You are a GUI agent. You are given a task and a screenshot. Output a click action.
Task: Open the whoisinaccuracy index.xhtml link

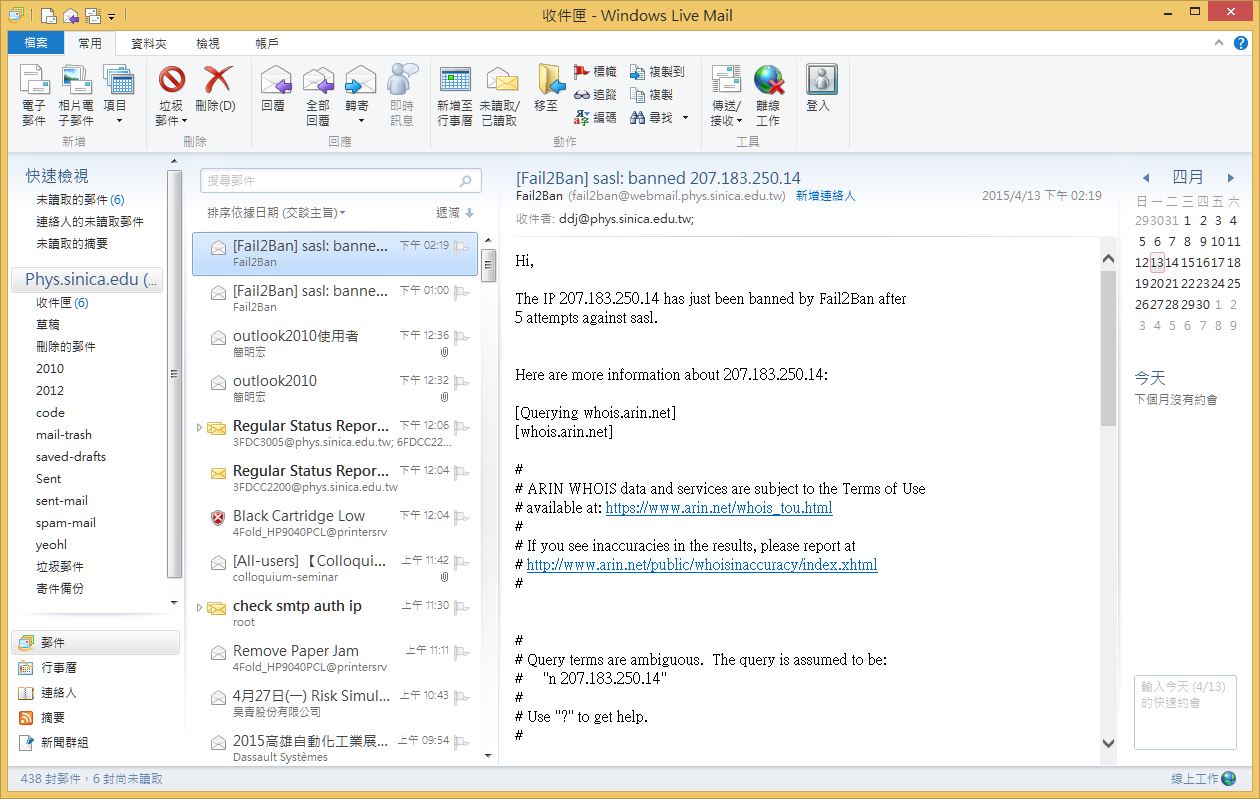pyautogui.click(x=702, y=565)
